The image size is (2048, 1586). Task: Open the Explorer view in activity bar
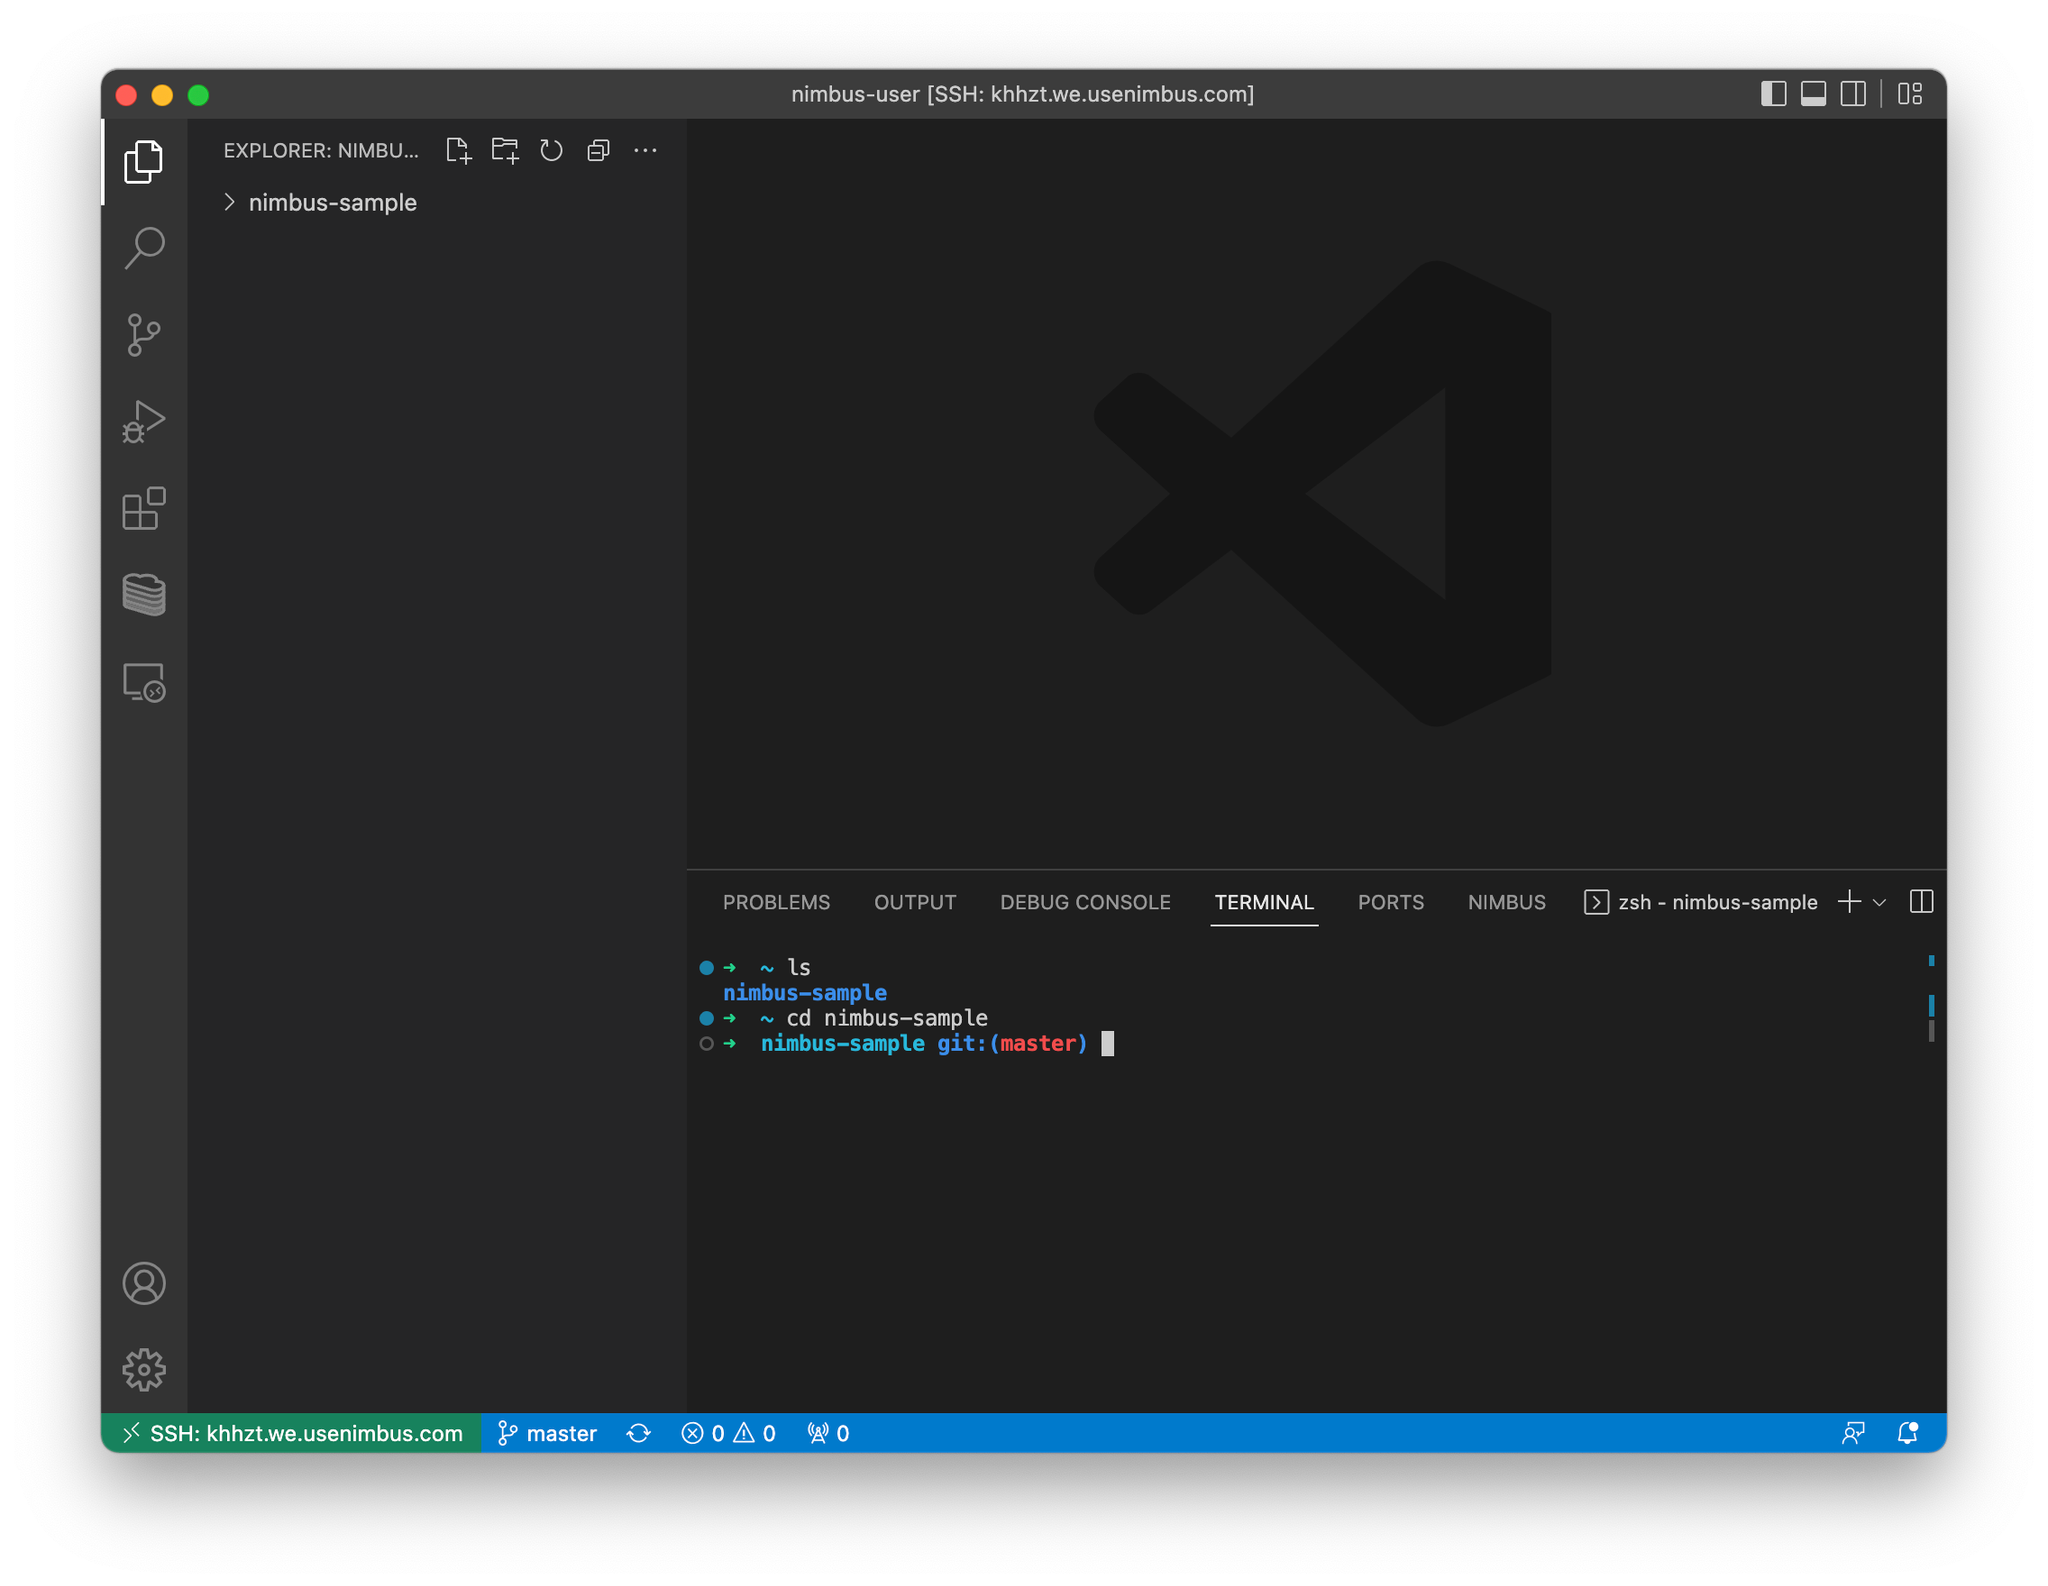[144, 162]
